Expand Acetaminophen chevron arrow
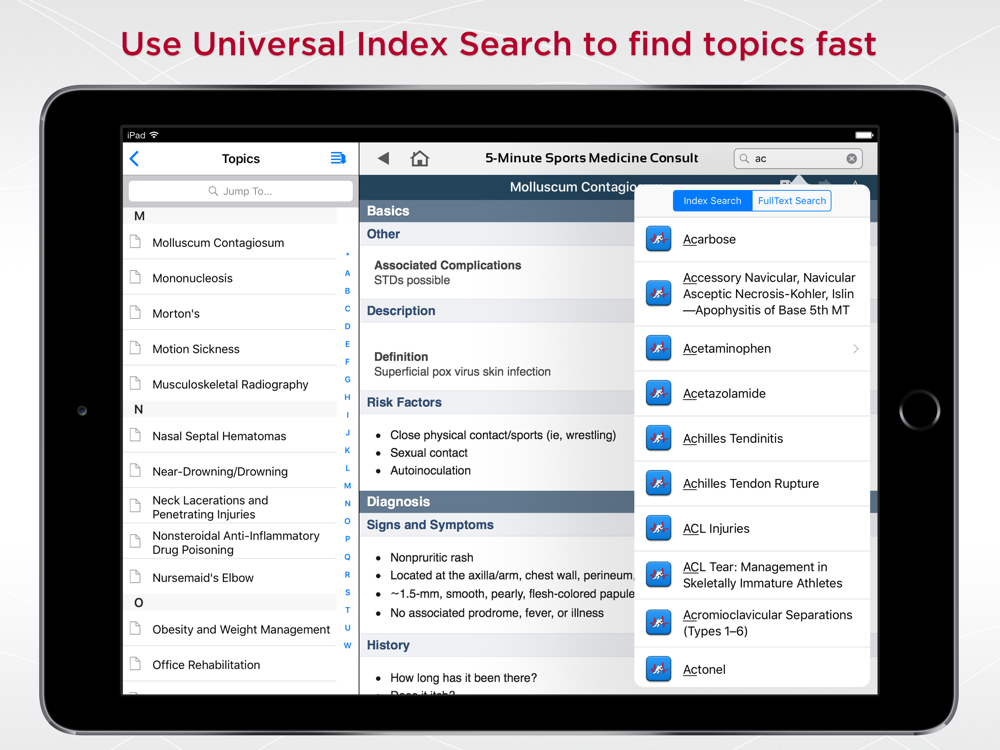Screen dimensions: 1000x750 (x=856, y=348)
